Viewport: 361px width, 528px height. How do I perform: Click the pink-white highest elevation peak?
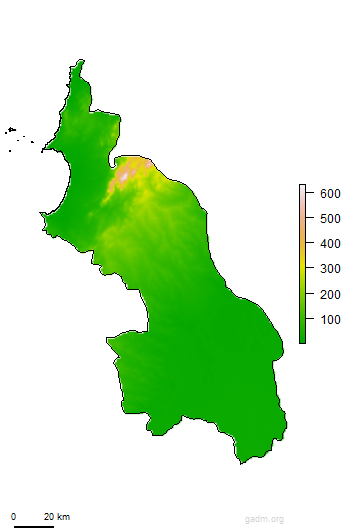124,177
